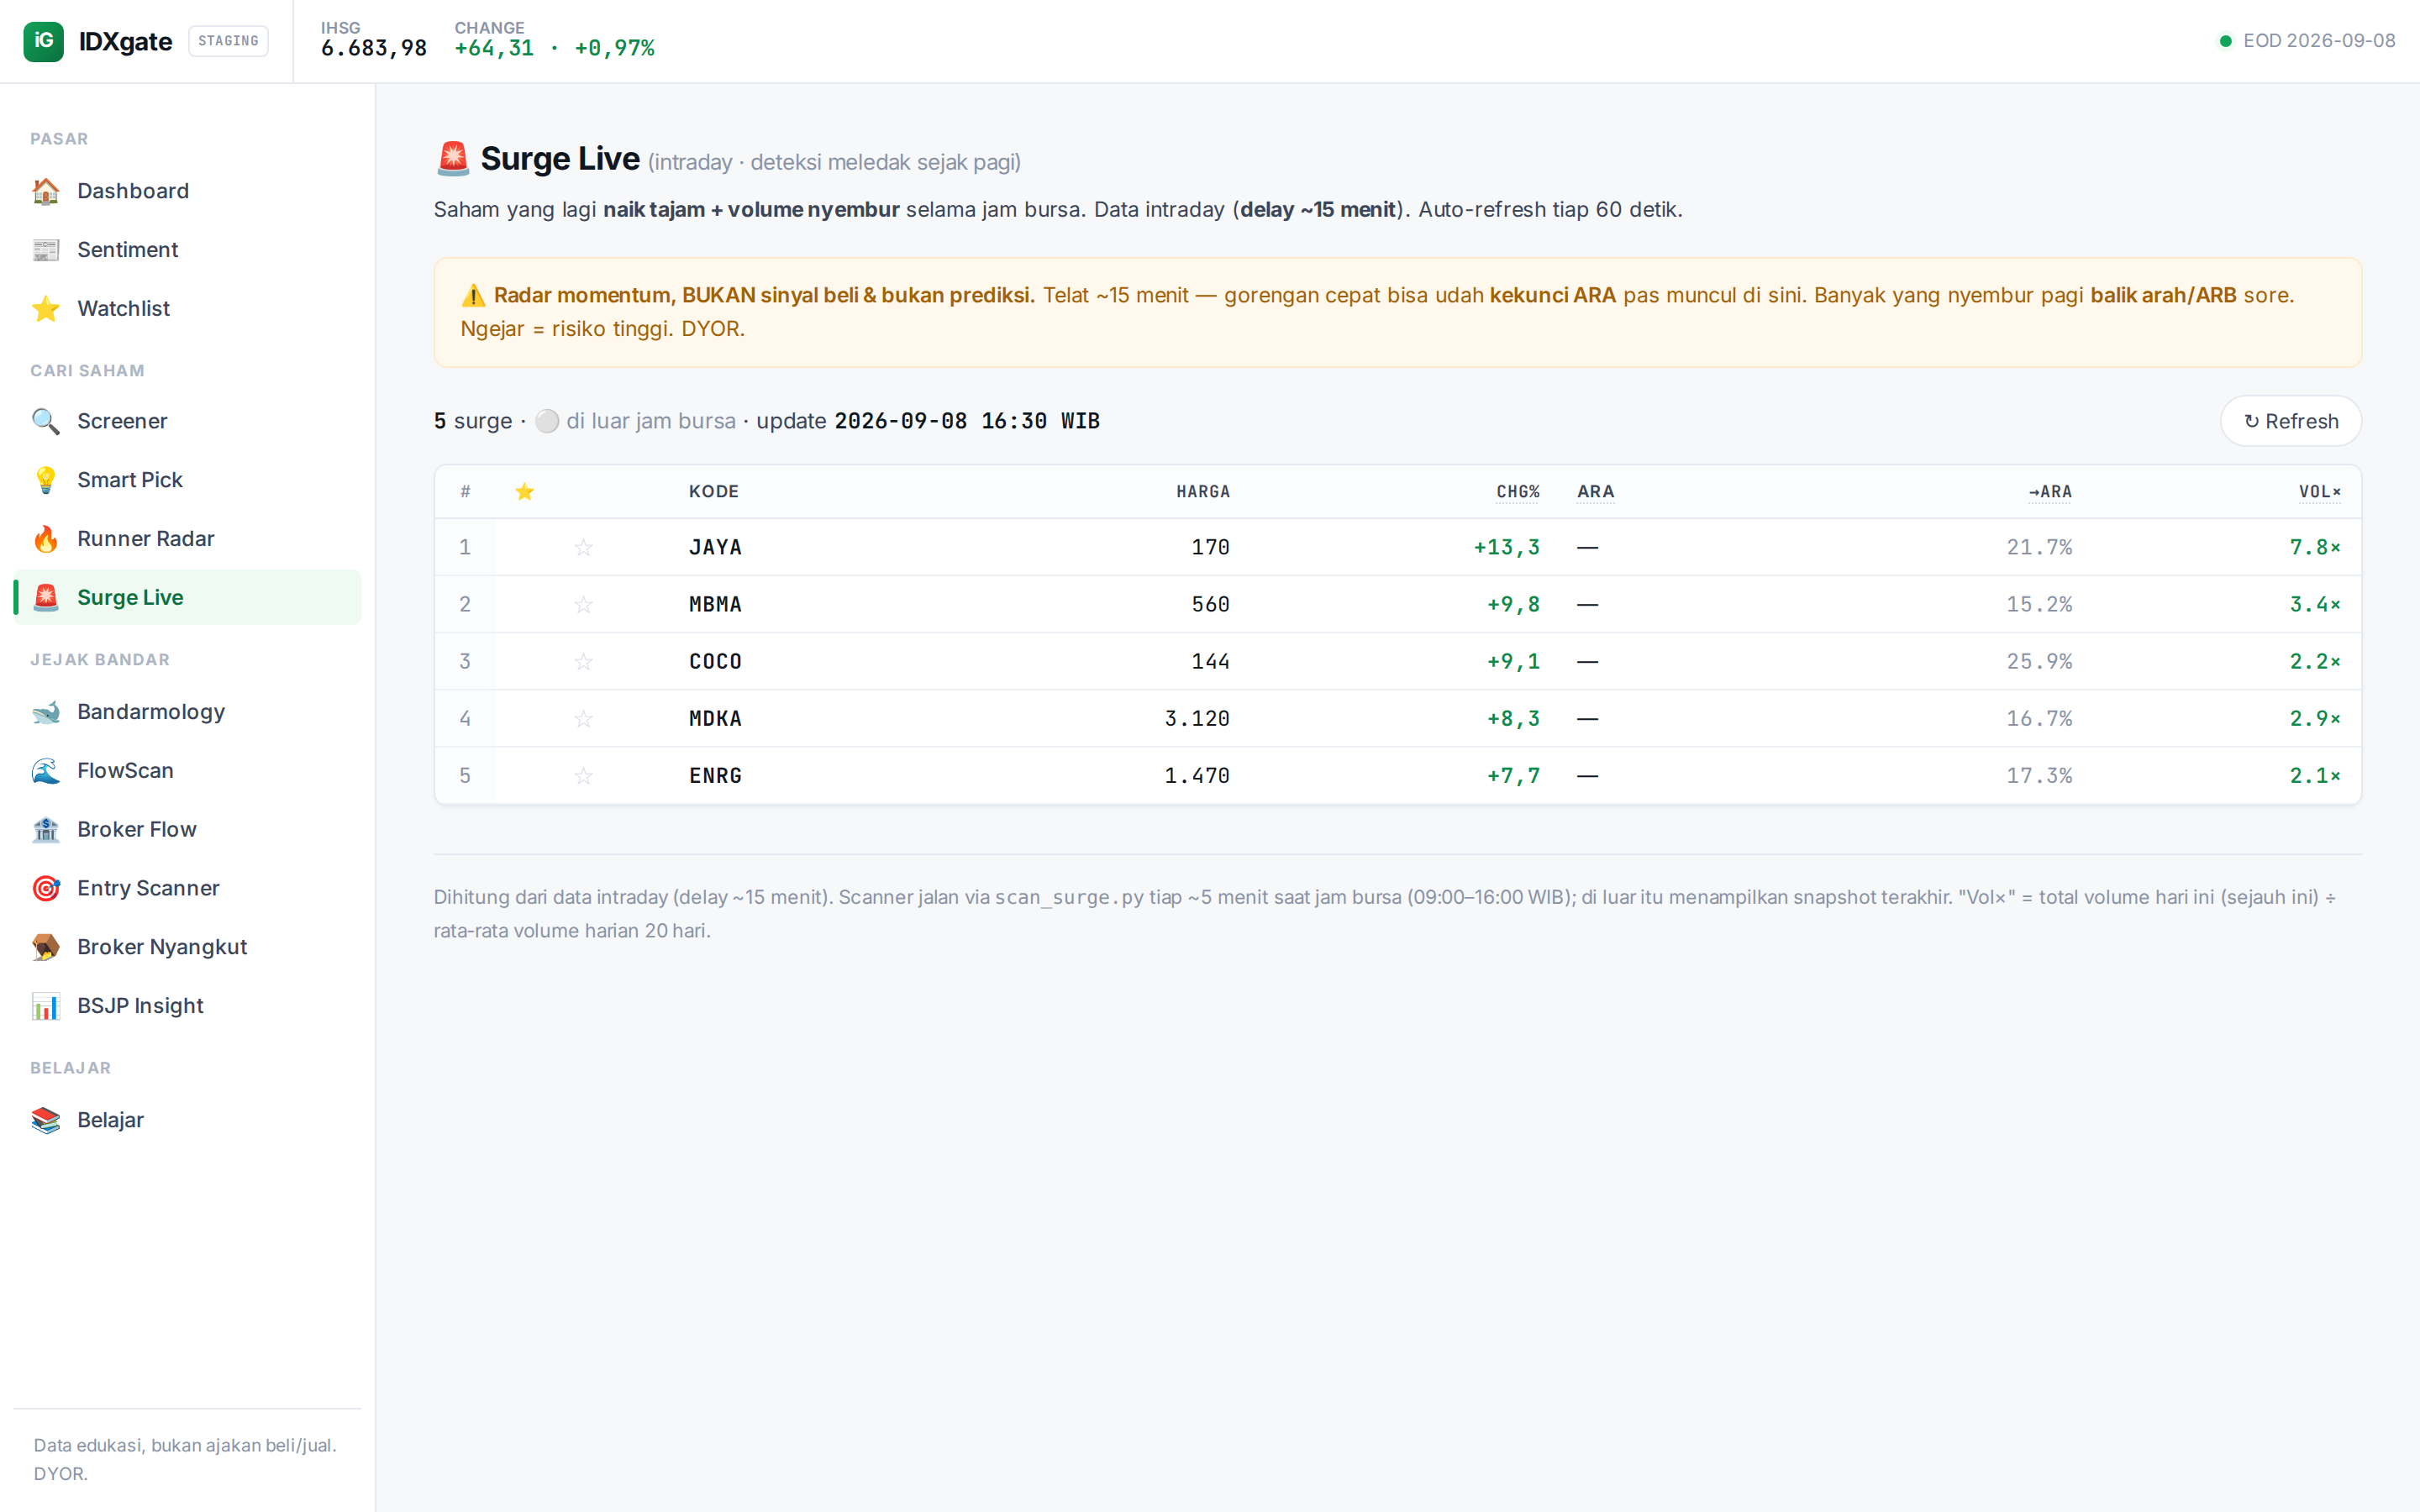The height and width of the screenshot is (1512, 2420).
Task: Click the ENRG stock code
Action: [715, 775]
